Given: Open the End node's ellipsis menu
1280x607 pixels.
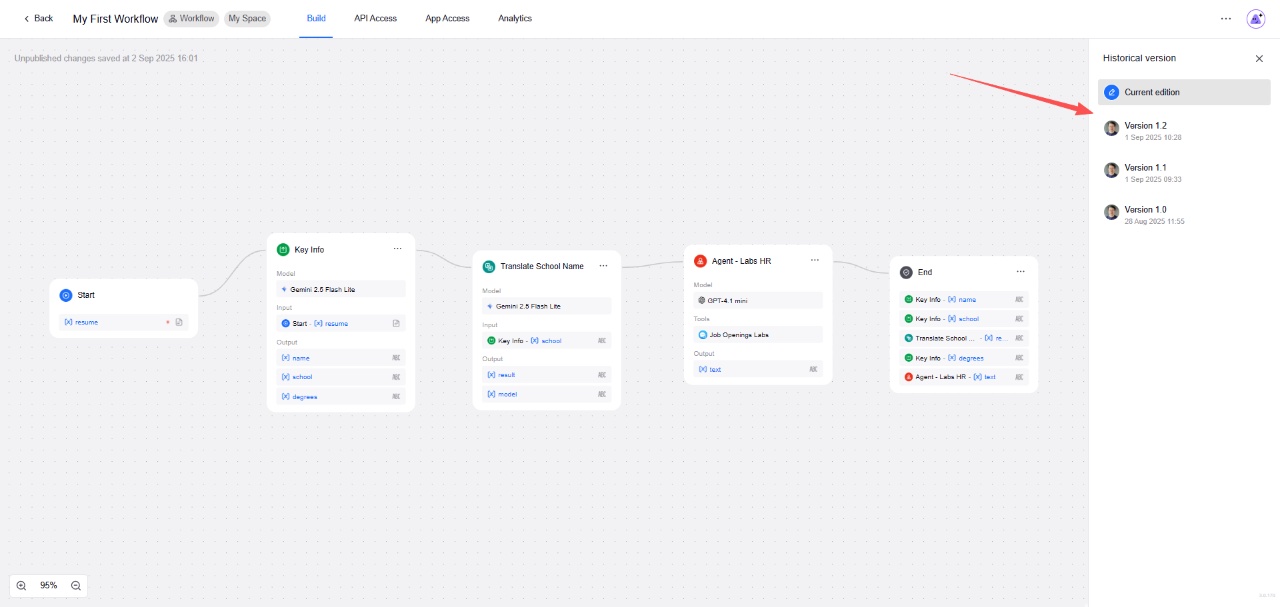Looking at the screenshot, I should [1021, 272].
